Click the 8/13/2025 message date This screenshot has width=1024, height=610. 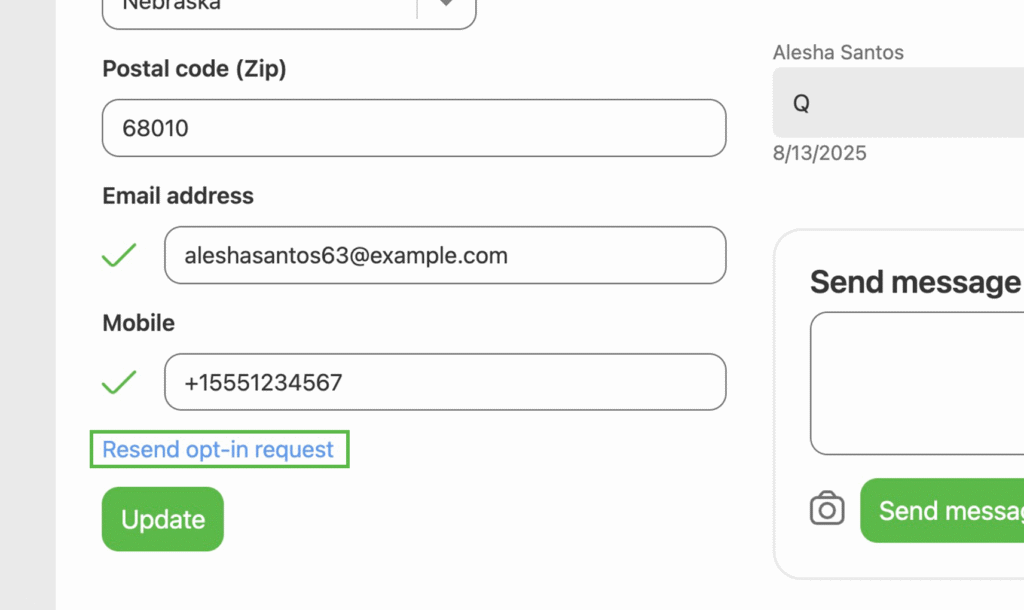(820, 153)
